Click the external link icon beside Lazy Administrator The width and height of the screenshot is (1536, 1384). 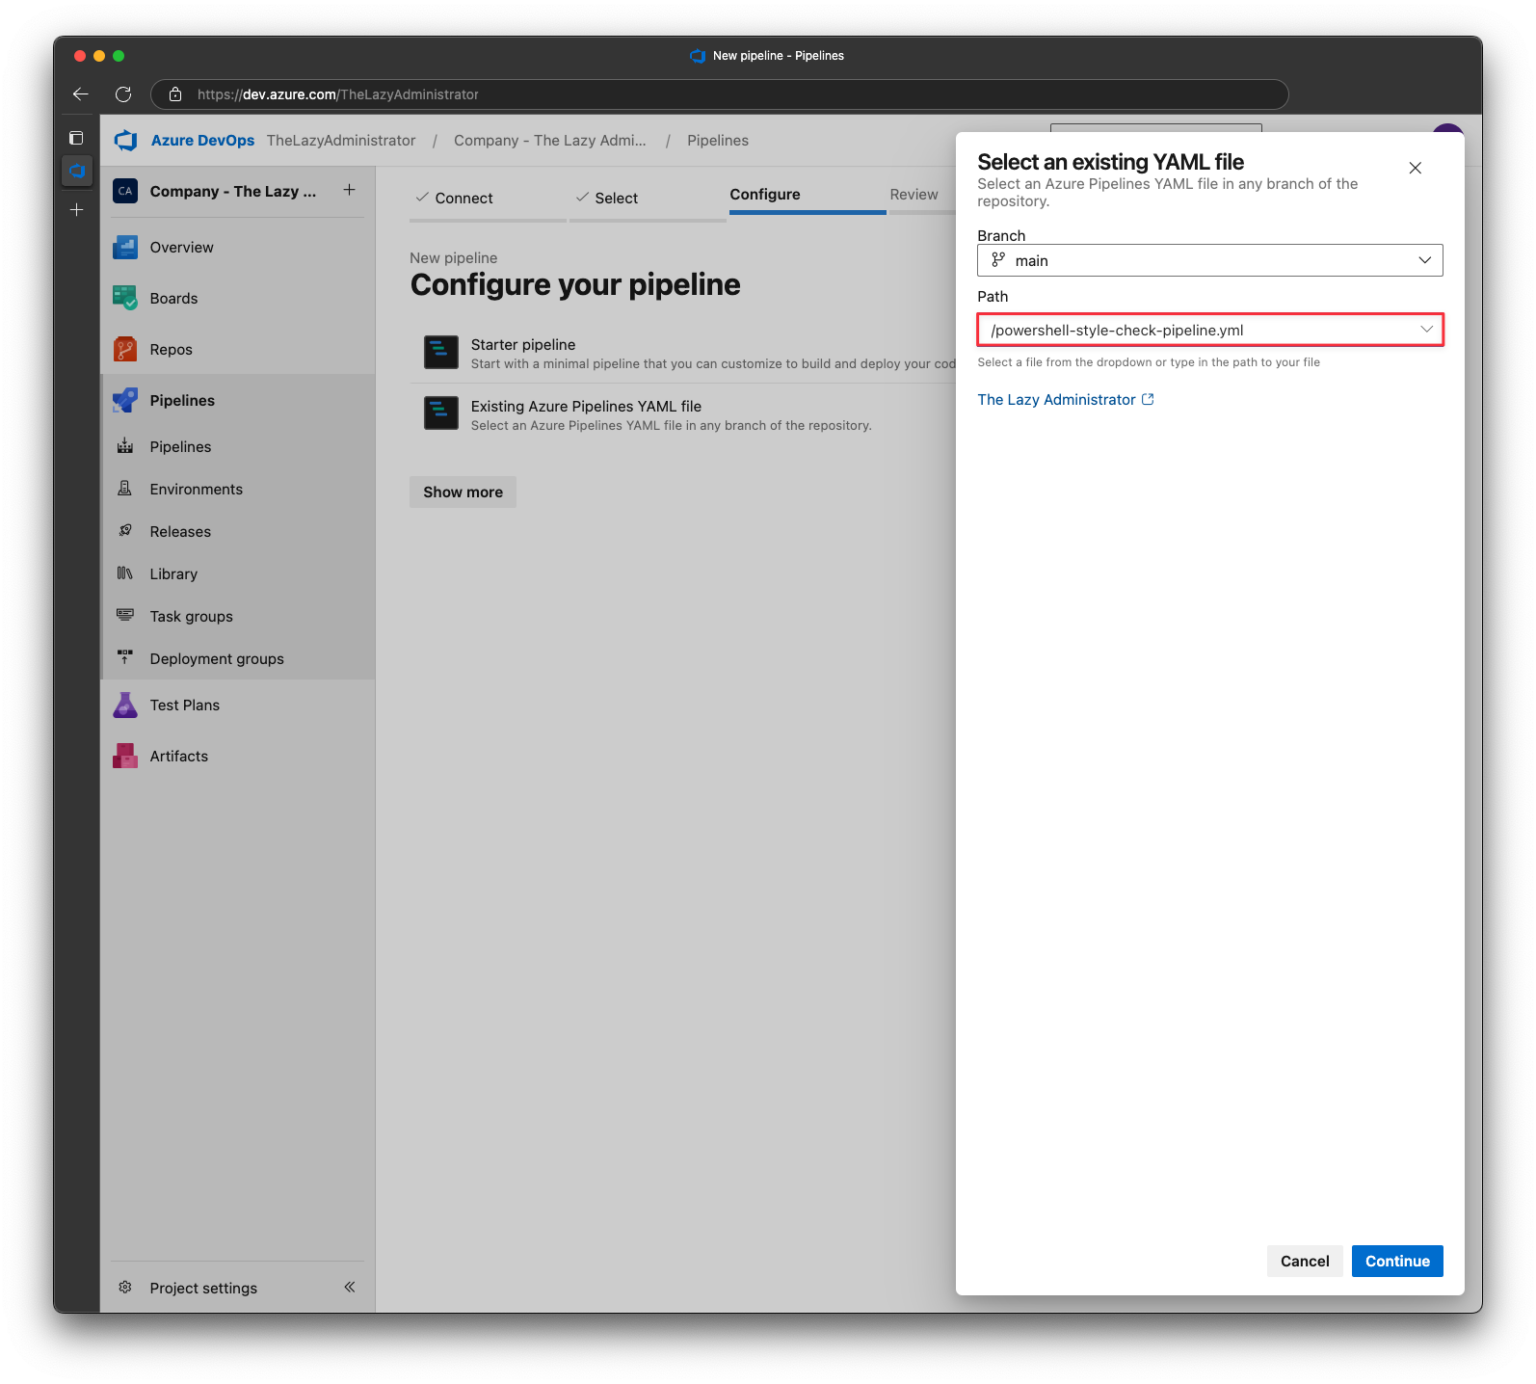pyautogui.click(x=1148, y=399)
